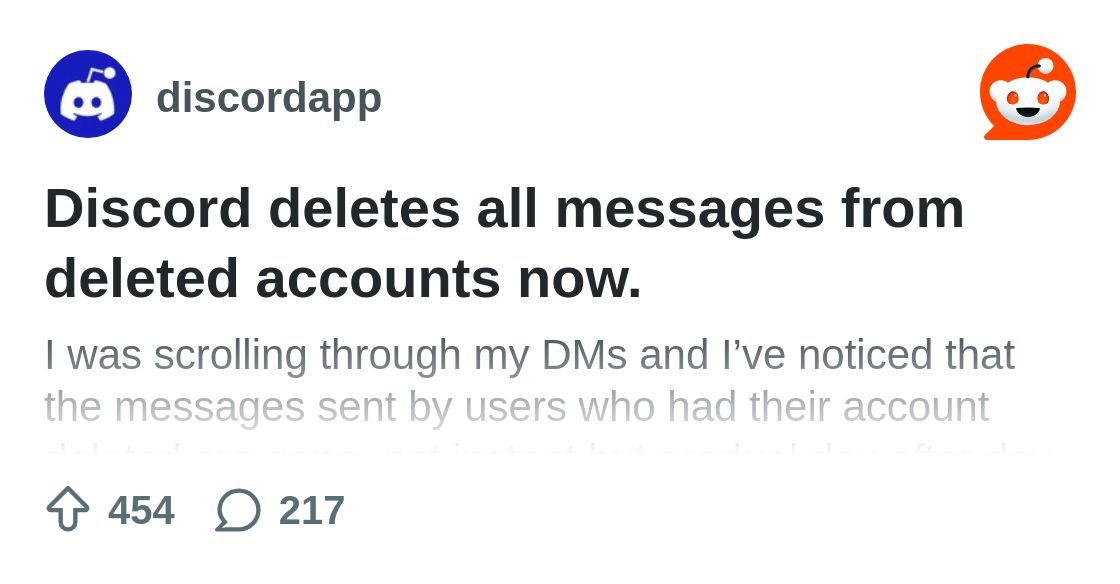This screenshot has height=584, width=1120.
Task: Visit the discordapp subreddit name link
Action: 269,98
